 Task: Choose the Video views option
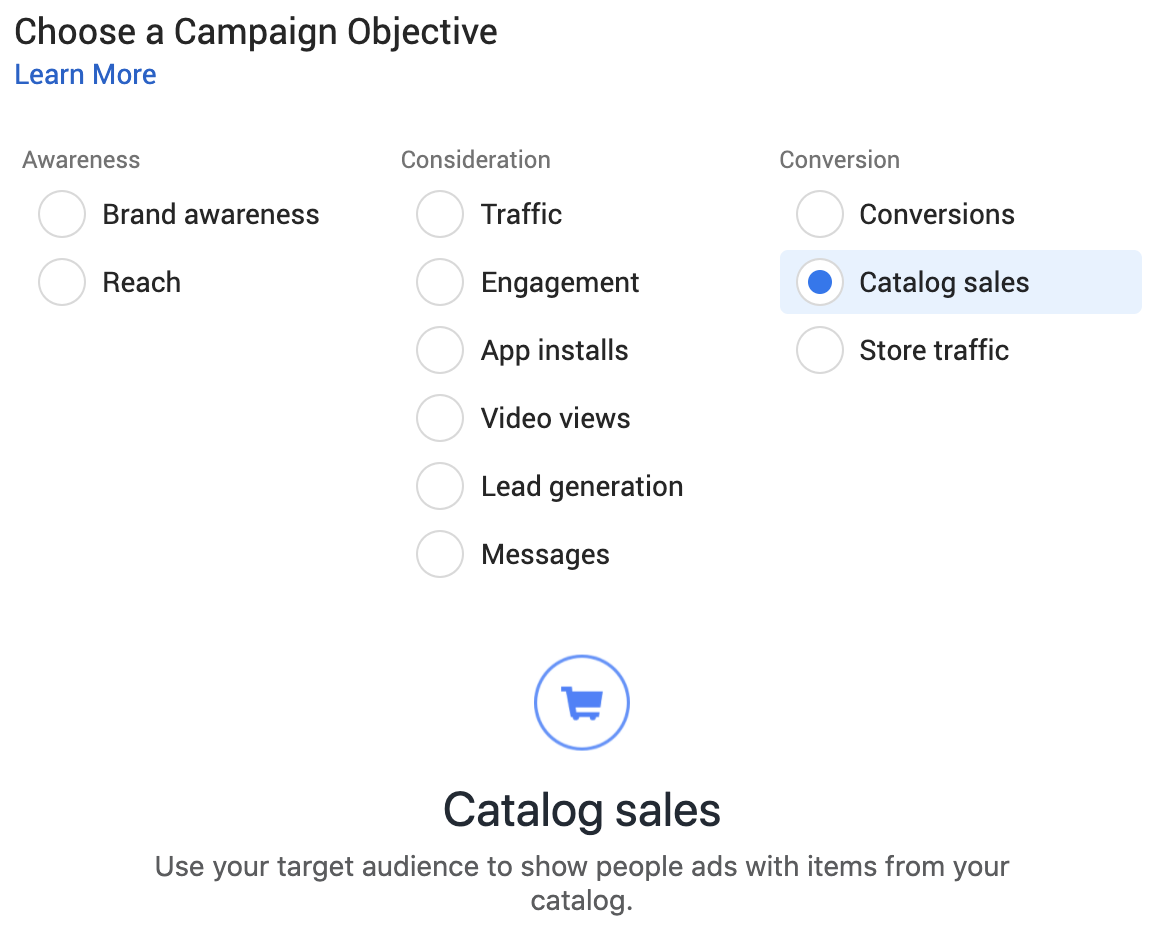pyautogui.click(x=440, y=419)
